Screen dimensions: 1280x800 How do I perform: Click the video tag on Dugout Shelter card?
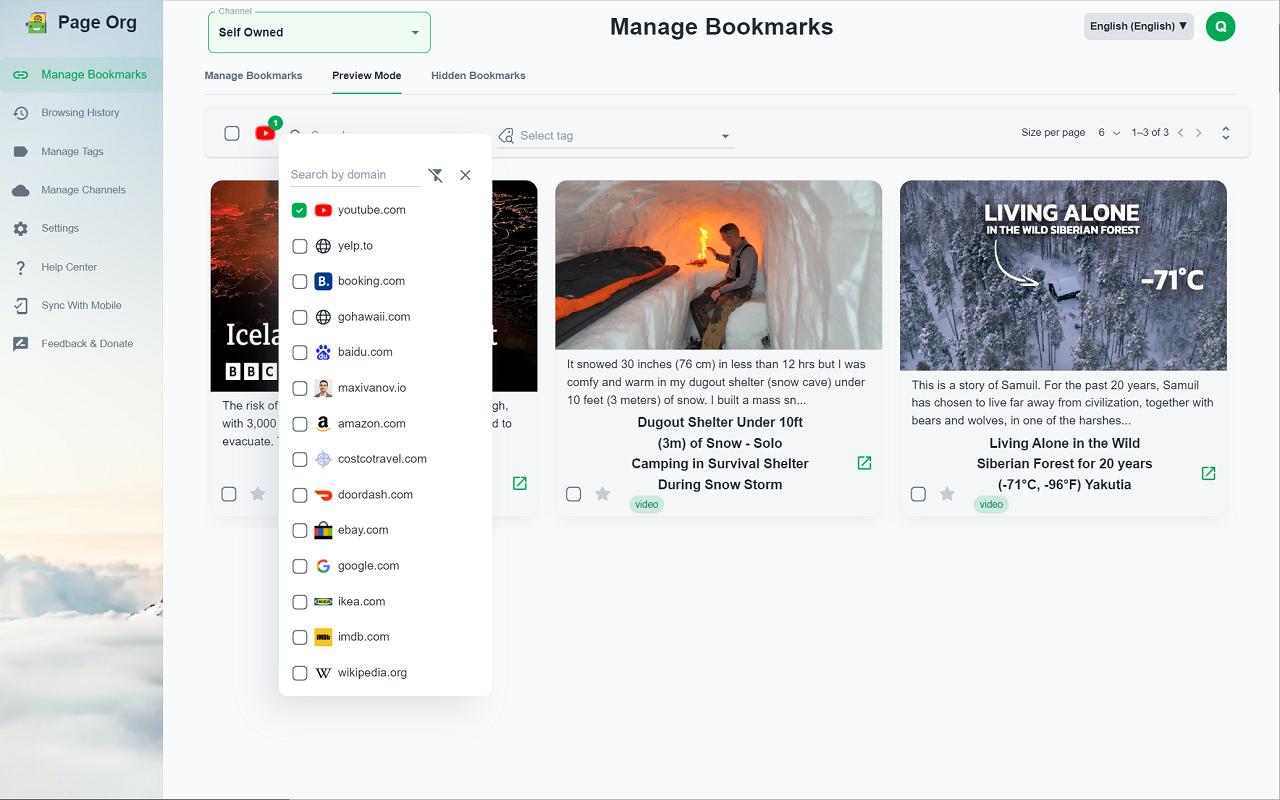(647, 505)
